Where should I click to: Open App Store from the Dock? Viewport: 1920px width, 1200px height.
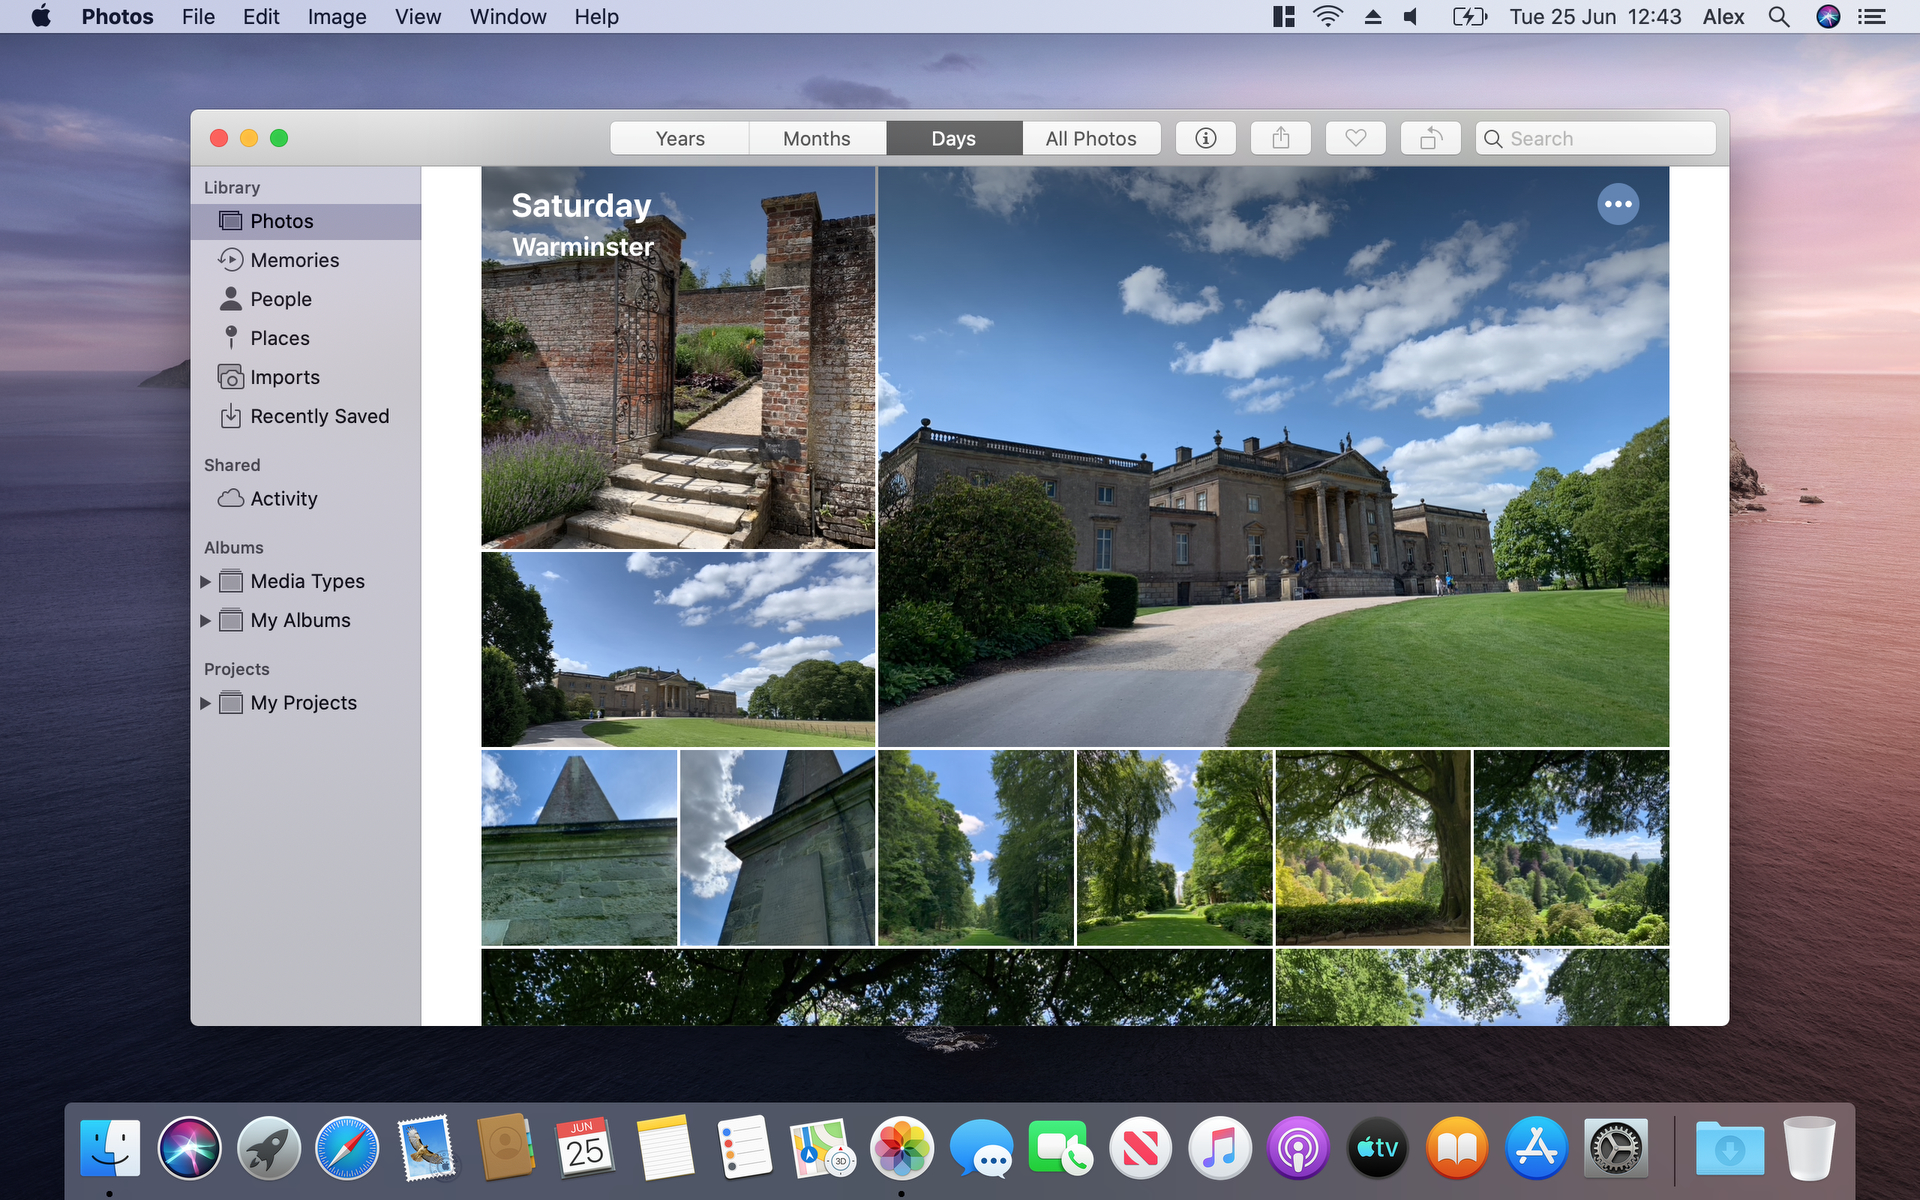(x=1536, y=1148)
